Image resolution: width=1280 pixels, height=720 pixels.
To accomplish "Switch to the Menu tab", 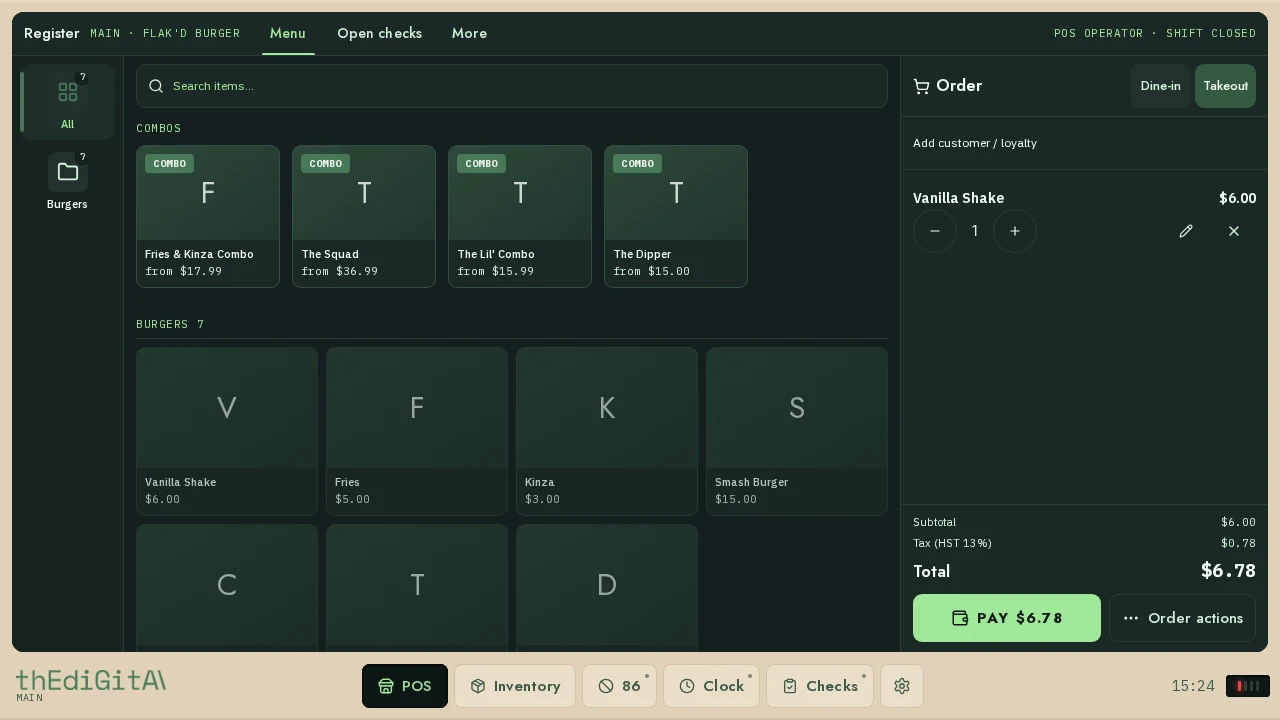I will click(288, 33).
